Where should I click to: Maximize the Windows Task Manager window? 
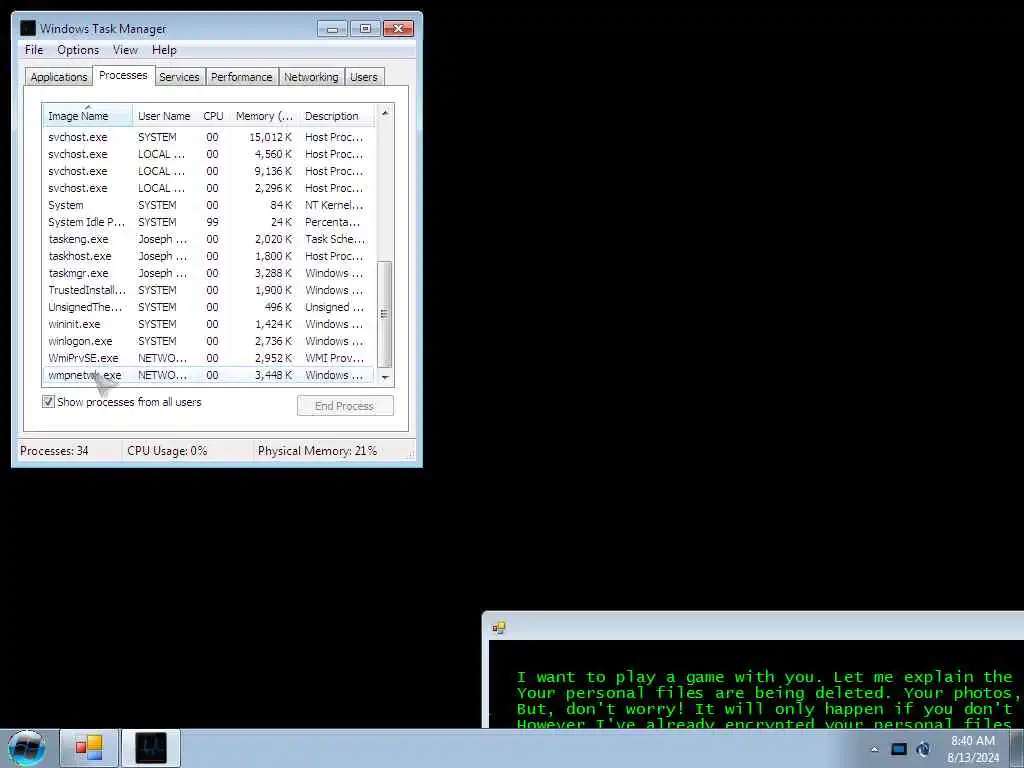[x=365, y=29]
